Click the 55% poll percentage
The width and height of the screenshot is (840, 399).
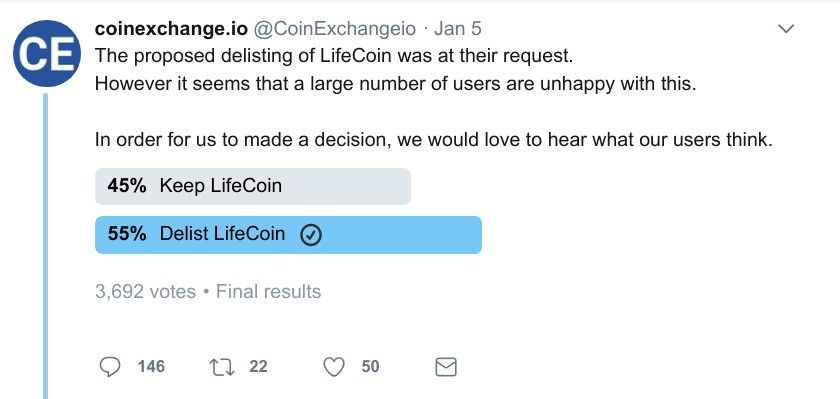click(127, 234)
